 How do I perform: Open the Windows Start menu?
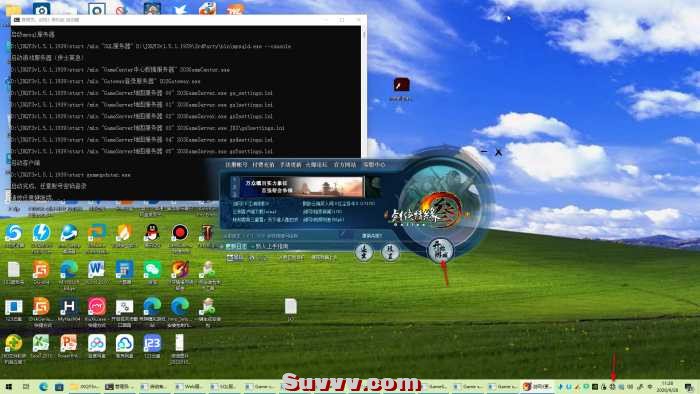point(8,387)
